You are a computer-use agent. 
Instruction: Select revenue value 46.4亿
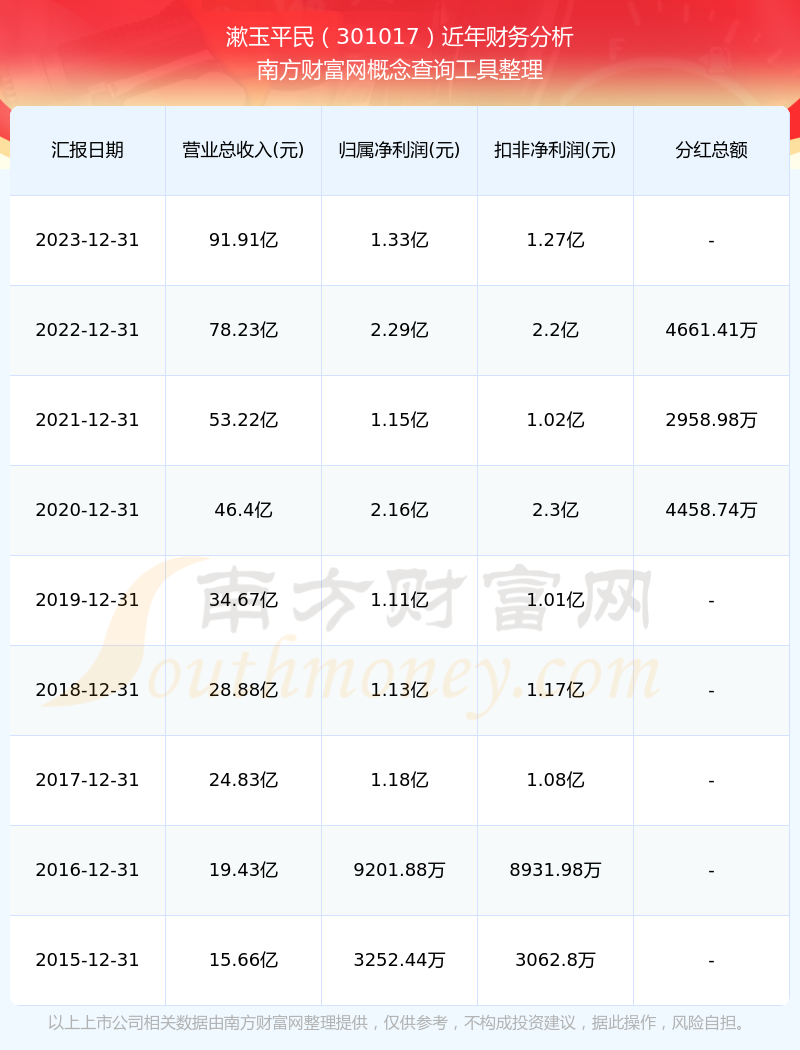[244, 510]
